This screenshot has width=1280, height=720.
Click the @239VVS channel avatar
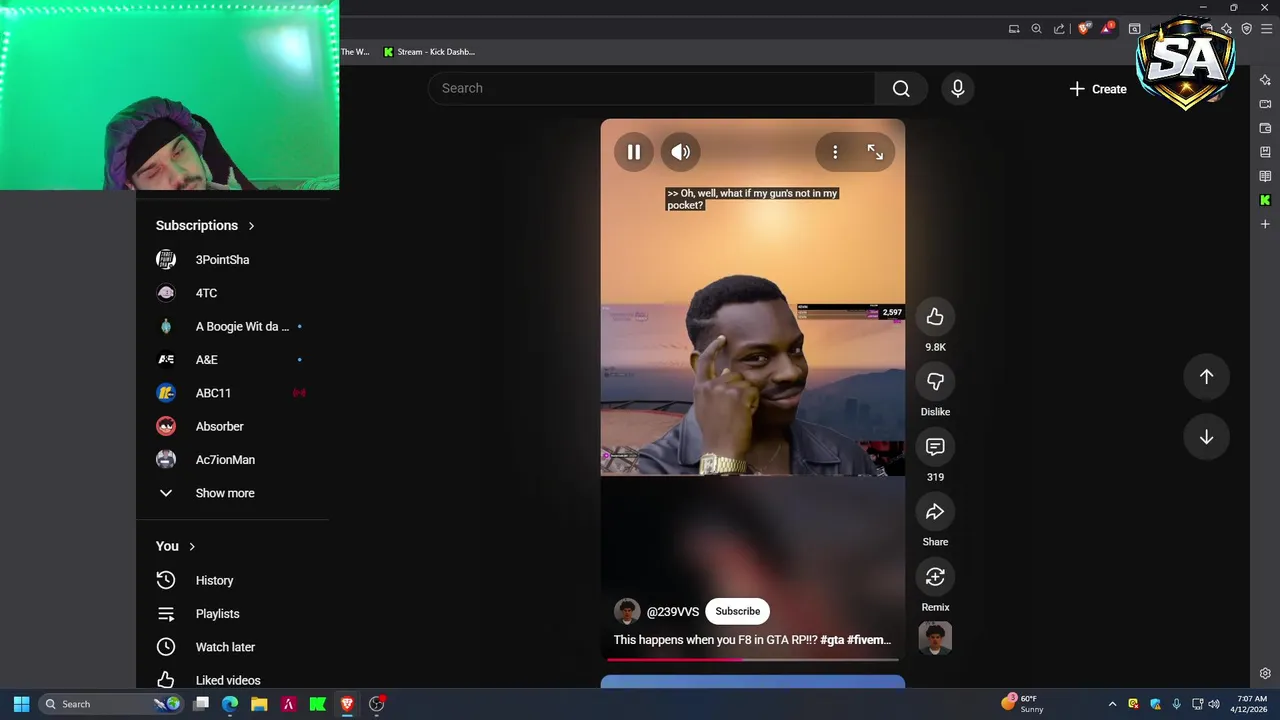(627, 611)
